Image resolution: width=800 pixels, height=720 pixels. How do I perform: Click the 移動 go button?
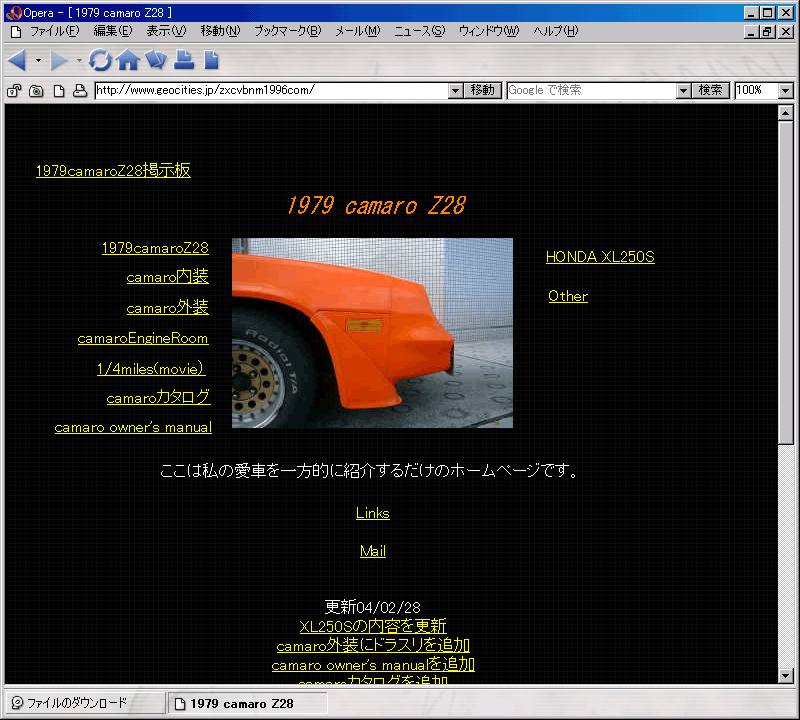click(x=483, y=91)
